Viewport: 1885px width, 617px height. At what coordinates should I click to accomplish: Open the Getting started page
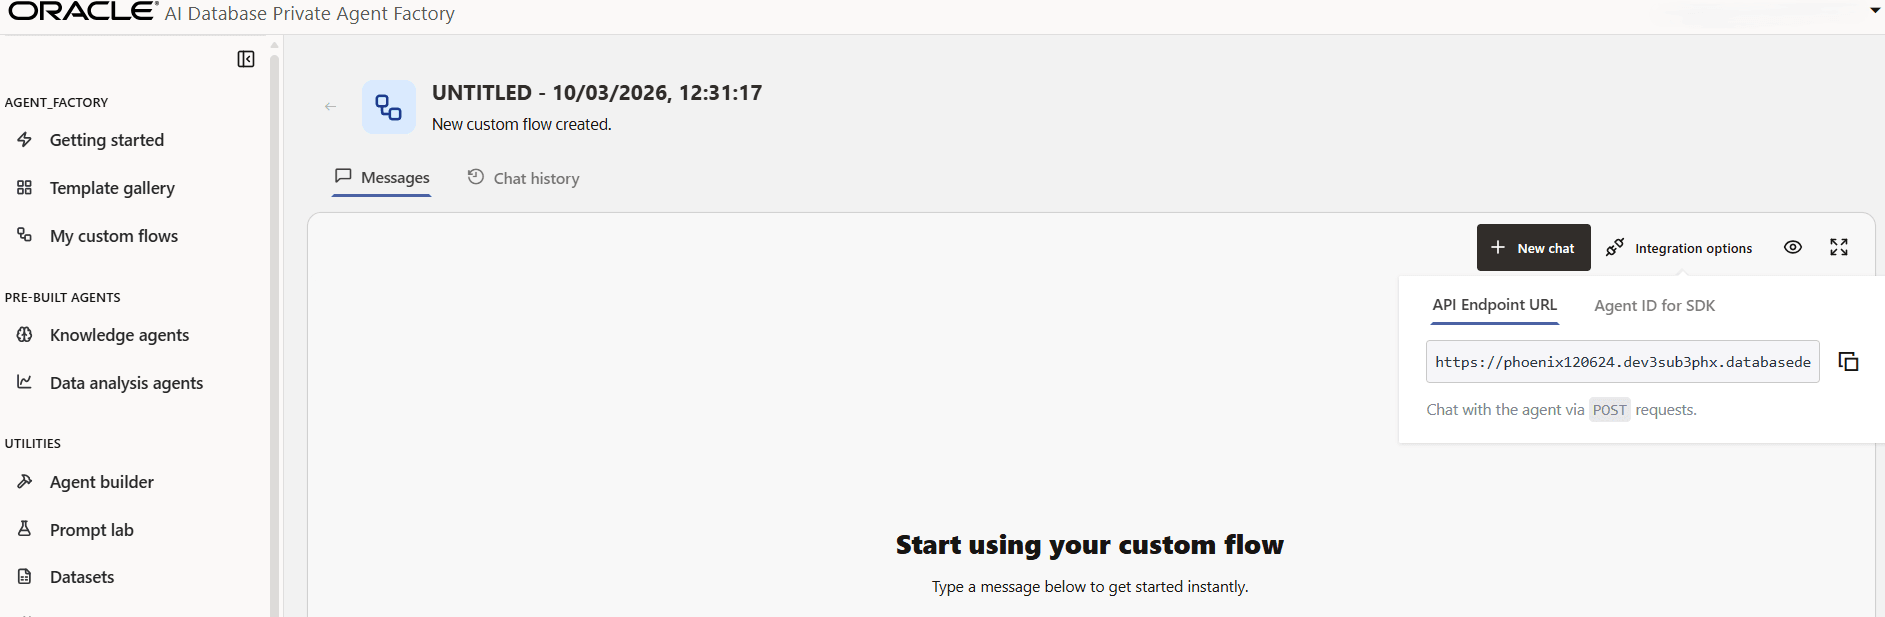106,139
